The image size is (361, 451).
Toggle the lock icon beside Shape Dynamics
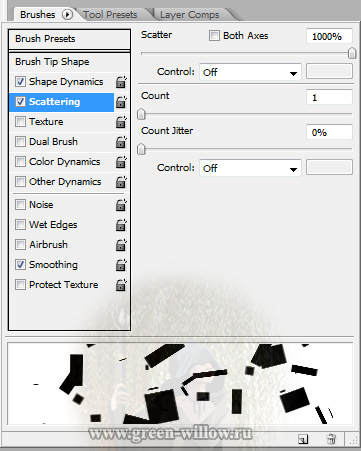[121, 82]
